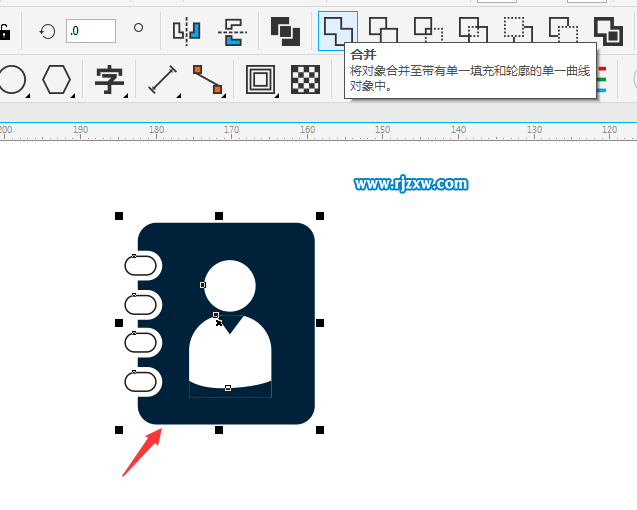Click the Create boundary icon

click(x=609, y=31)
